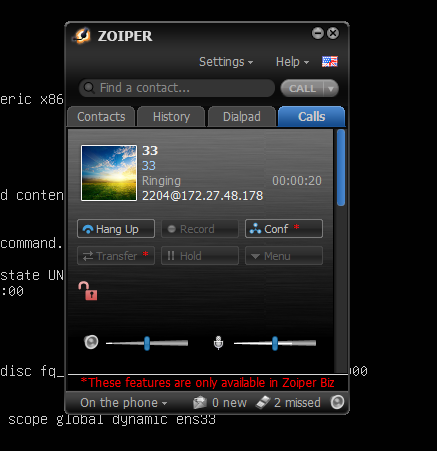Viewport: 437px width, 451px height.
Task: Minimize the Zoiper window
Action: [x=318, y=33]
